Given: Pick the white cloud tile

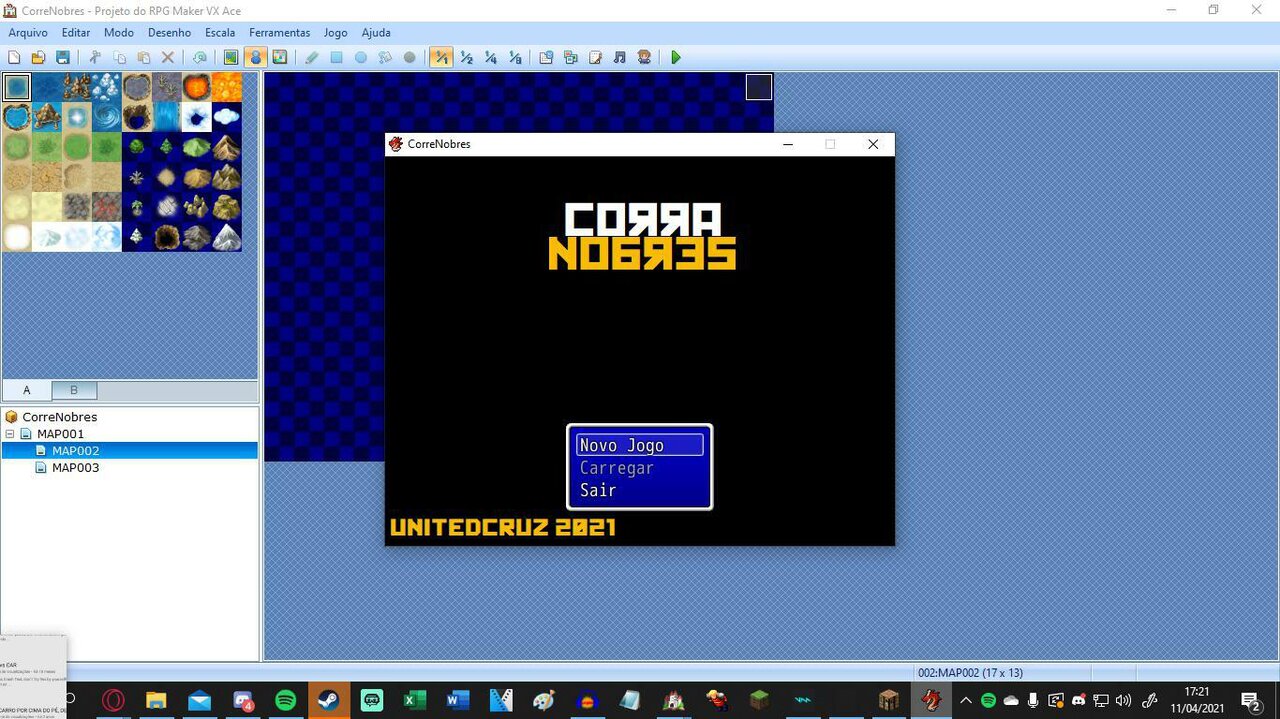Looking at the screenshot, I should point(227,117).
